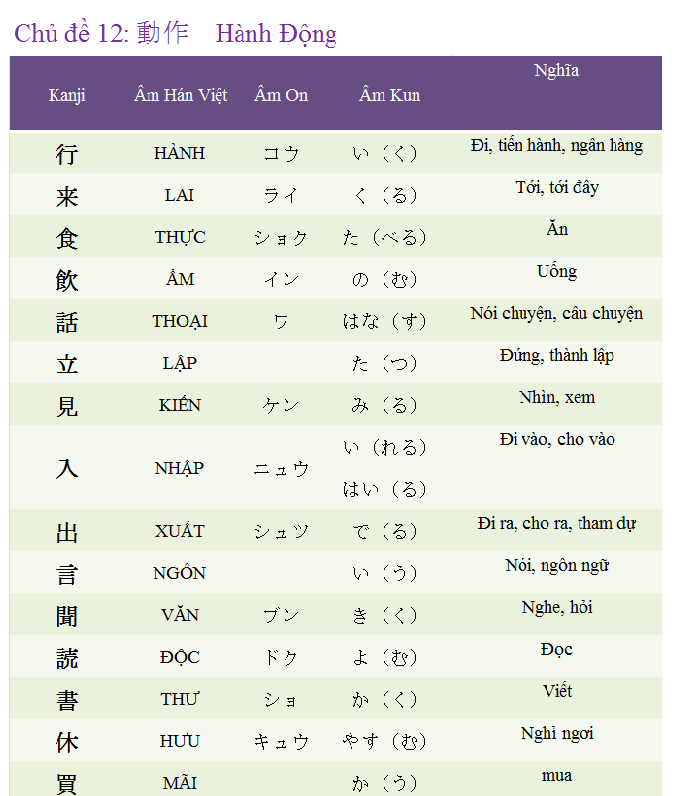
Task: Click the "THOẠI" reading cell
Action: coord(180,322)
